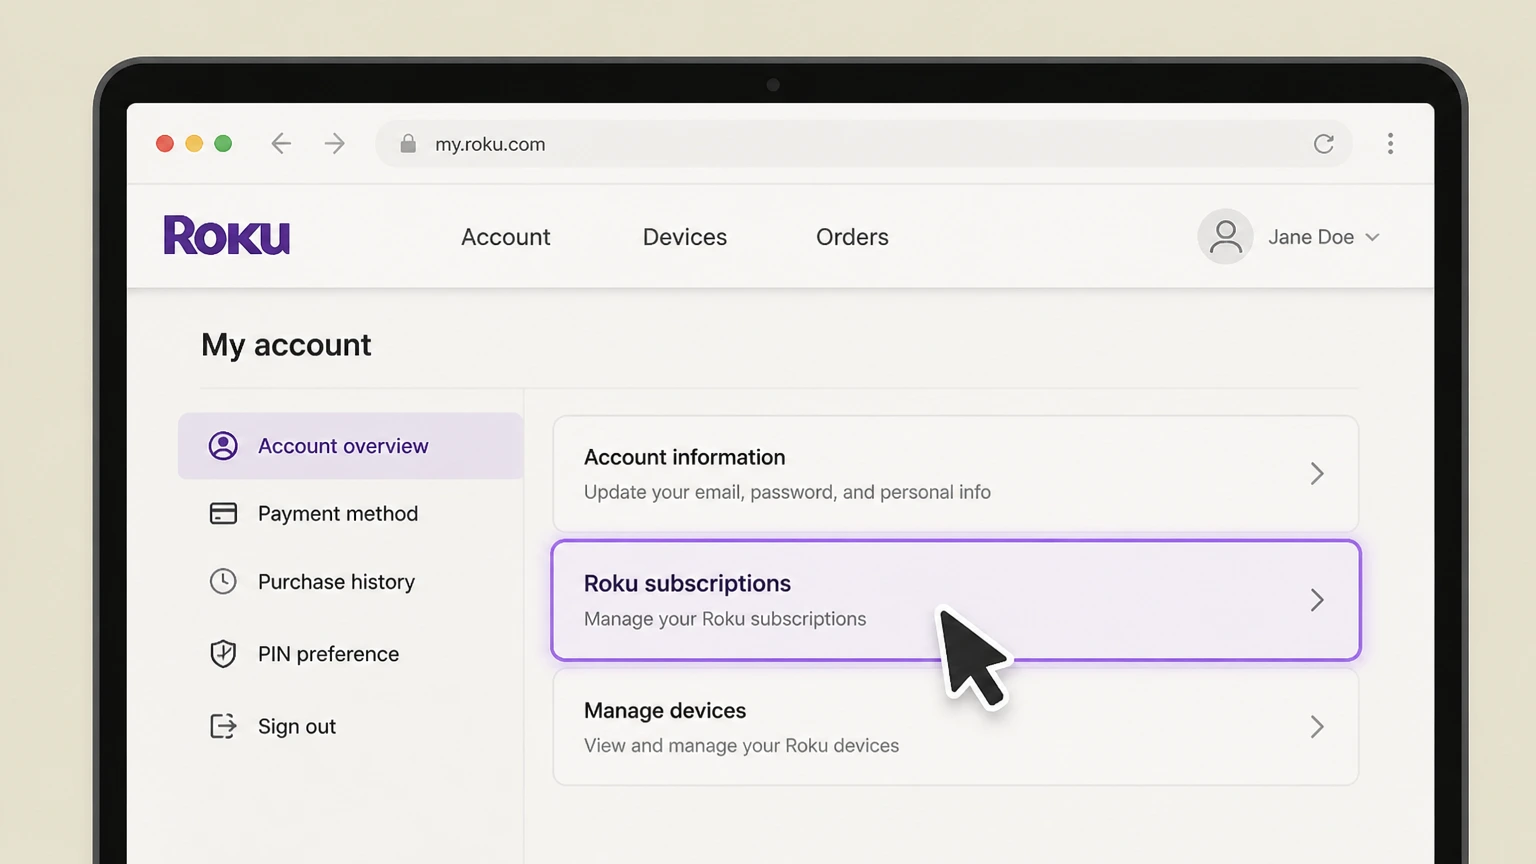This screenshot has width=1536, height=864.
Task: Click the padlock icon in address bar
Action: click(408, 143)
